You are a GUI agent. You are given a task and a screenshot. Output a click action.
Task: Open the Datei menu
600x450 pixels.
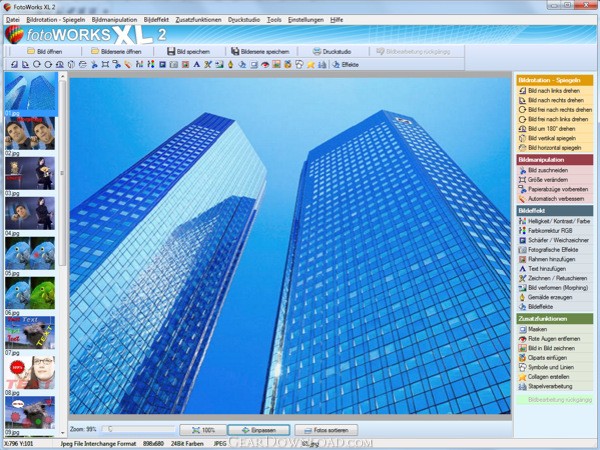coord(13,20)
